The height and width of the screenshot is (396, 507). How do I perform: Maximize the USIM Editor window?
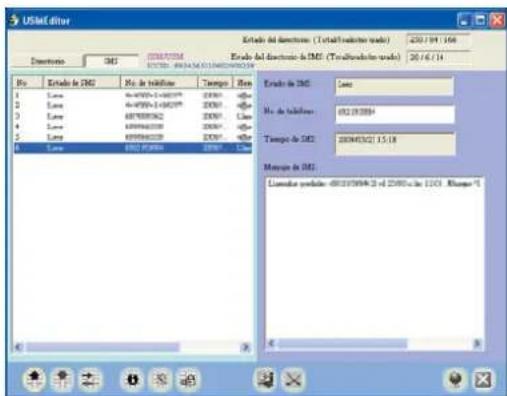point(480,20)
